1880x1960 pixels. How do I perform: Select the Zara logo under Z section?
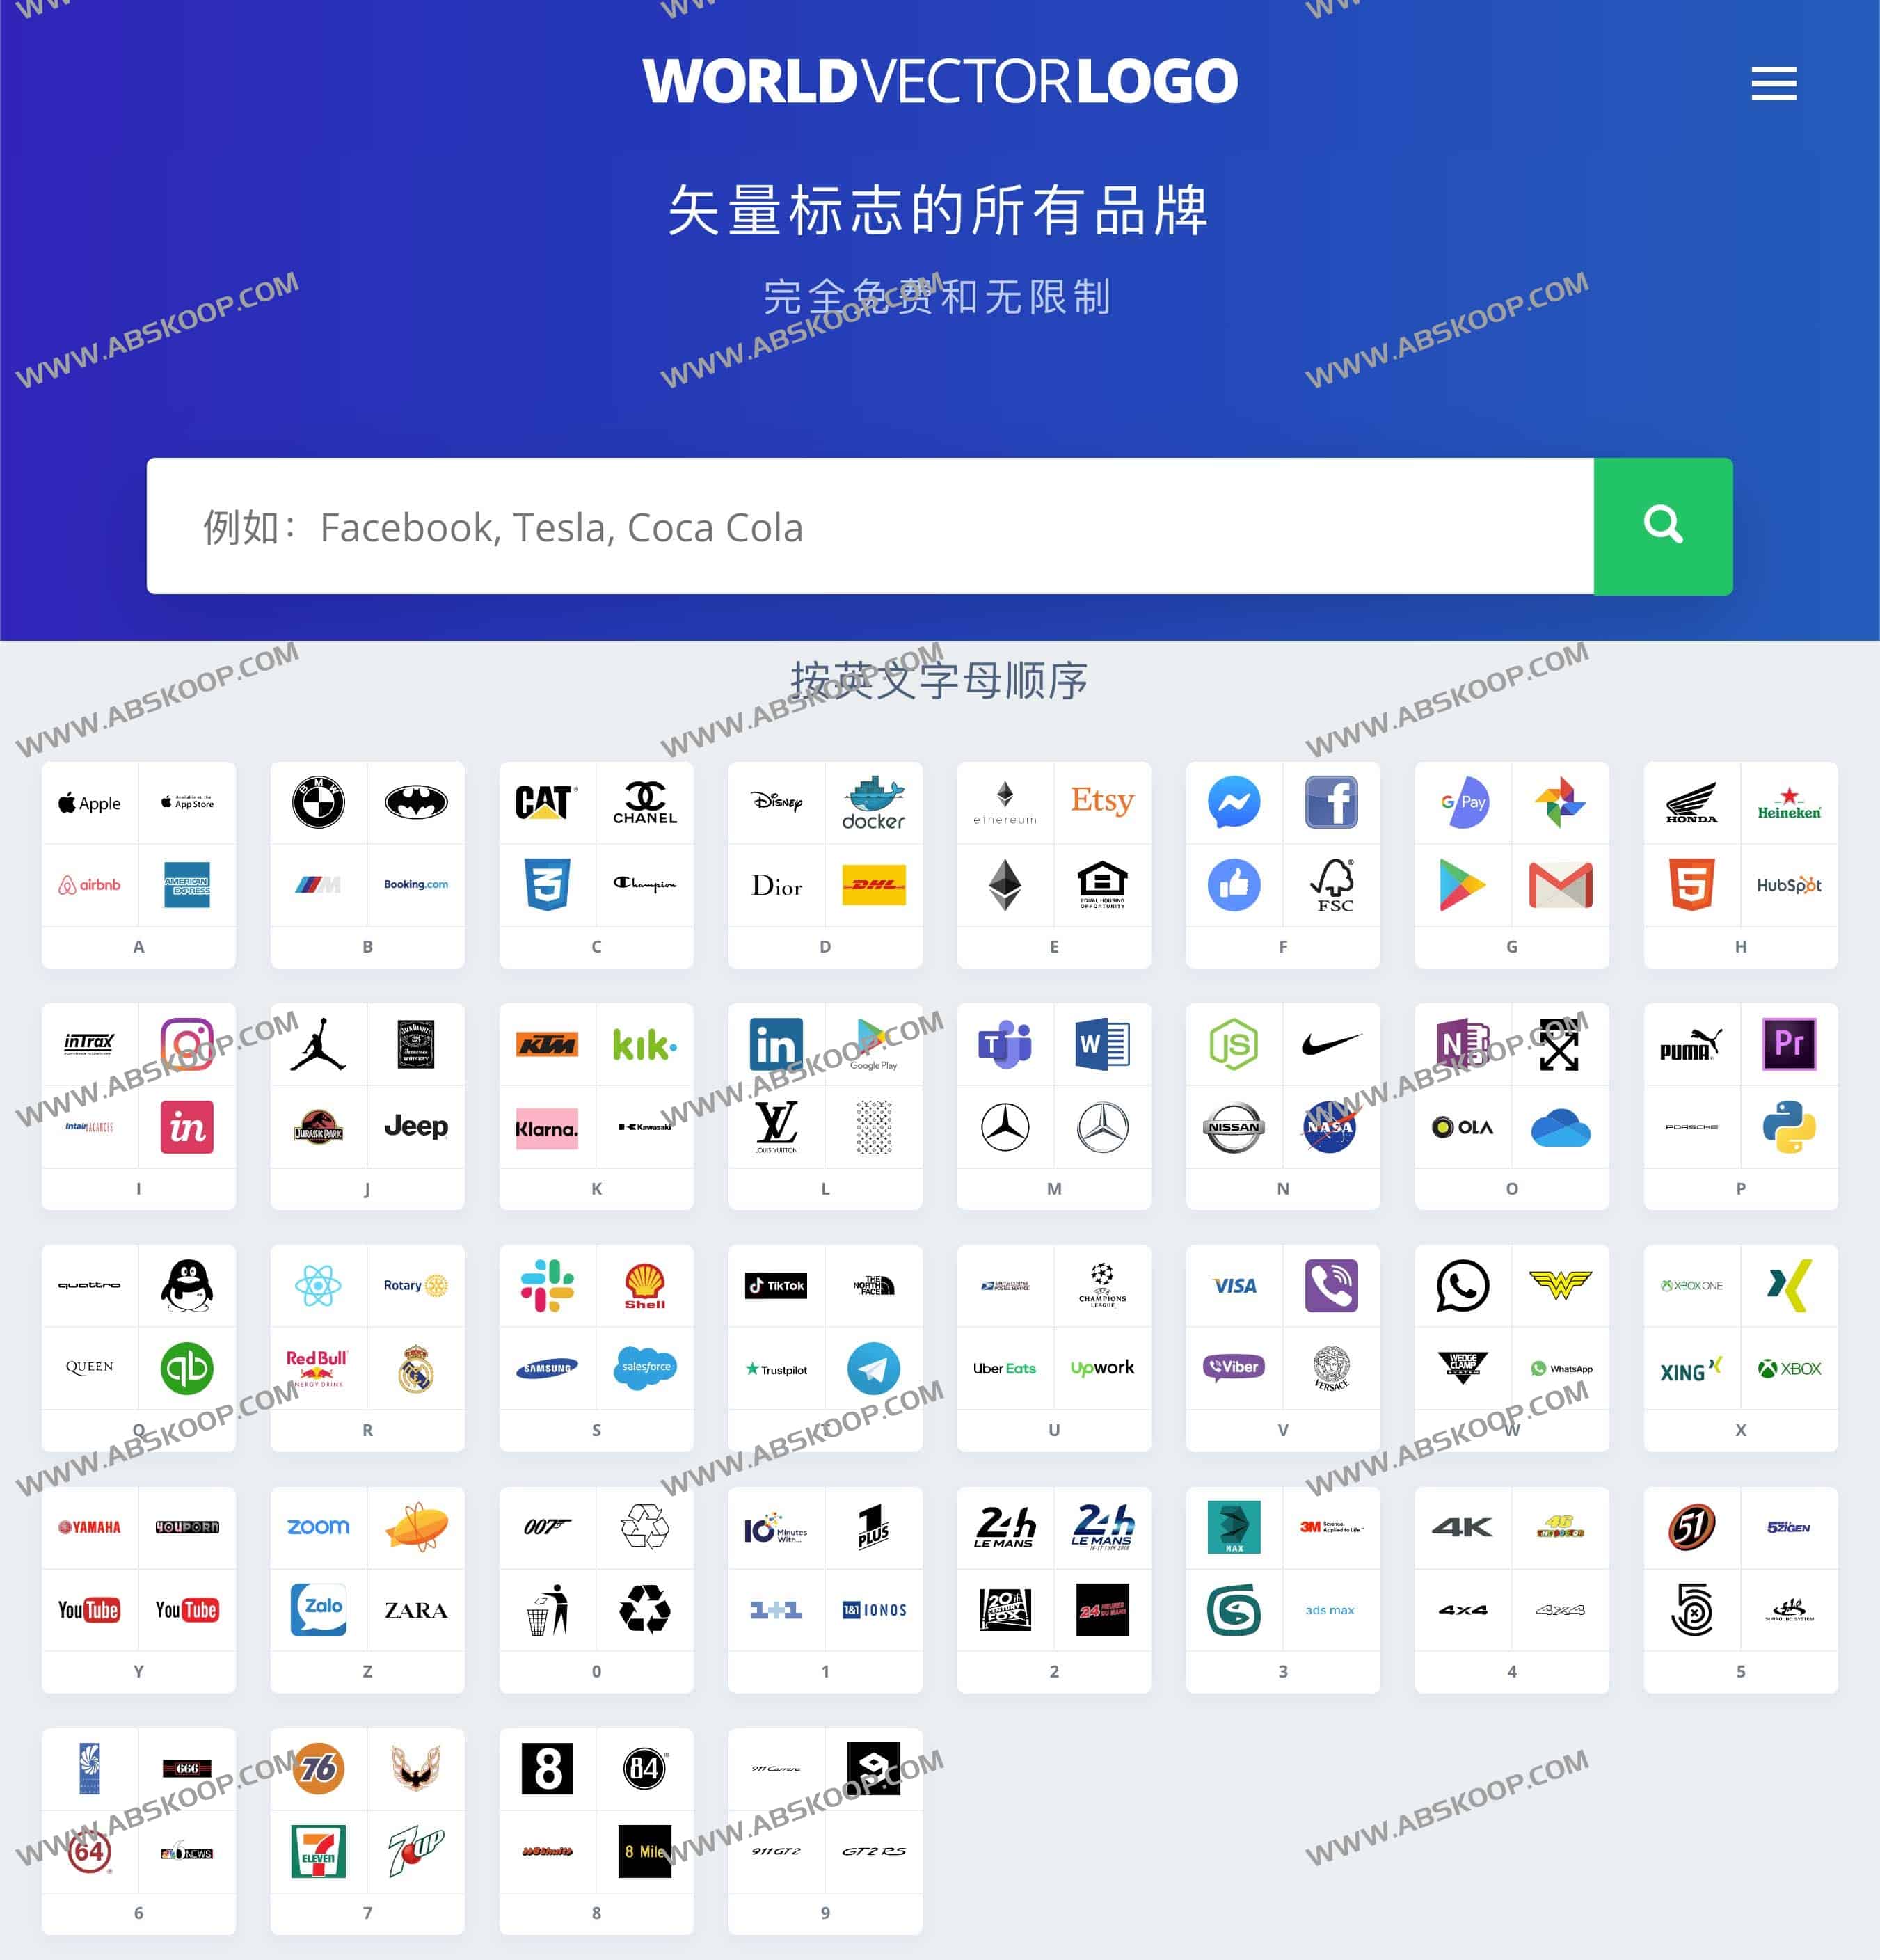click(418, 1608)
